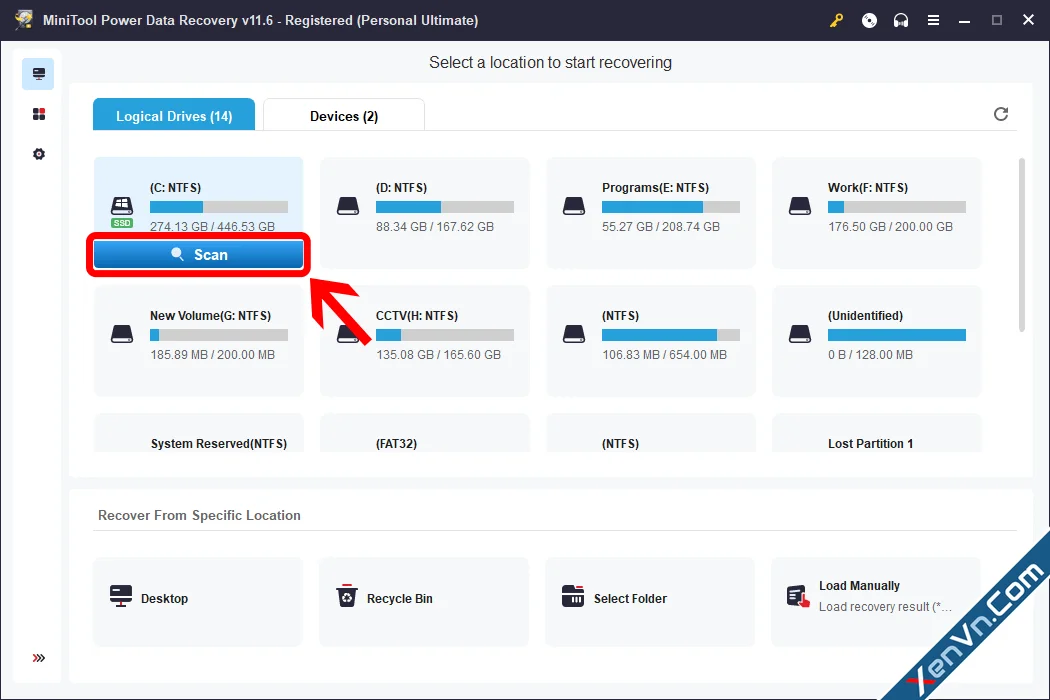Open Load Manually recovery result
The image size is (1050, 700).
(x=876, y=602)
